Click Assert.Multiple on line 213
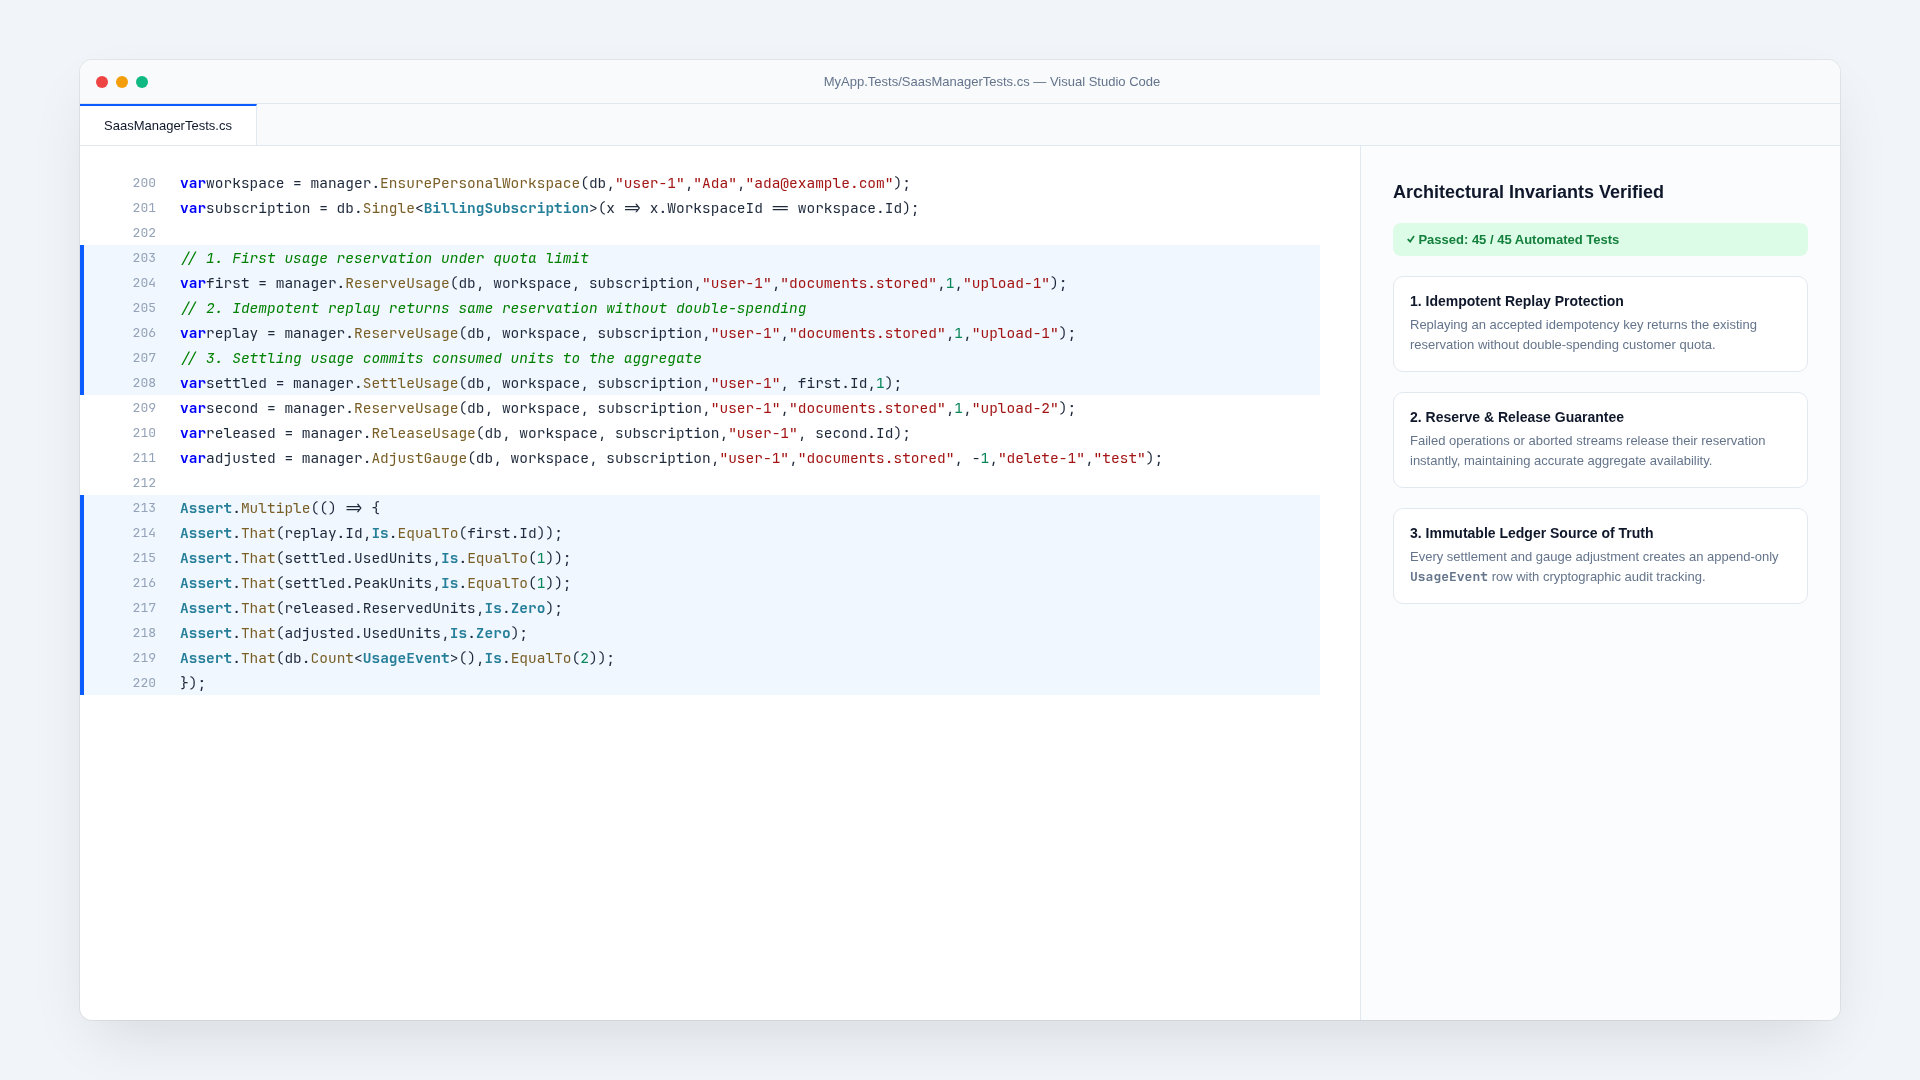The width and height of the screenshot is (1920, 1080). (245, 509)
